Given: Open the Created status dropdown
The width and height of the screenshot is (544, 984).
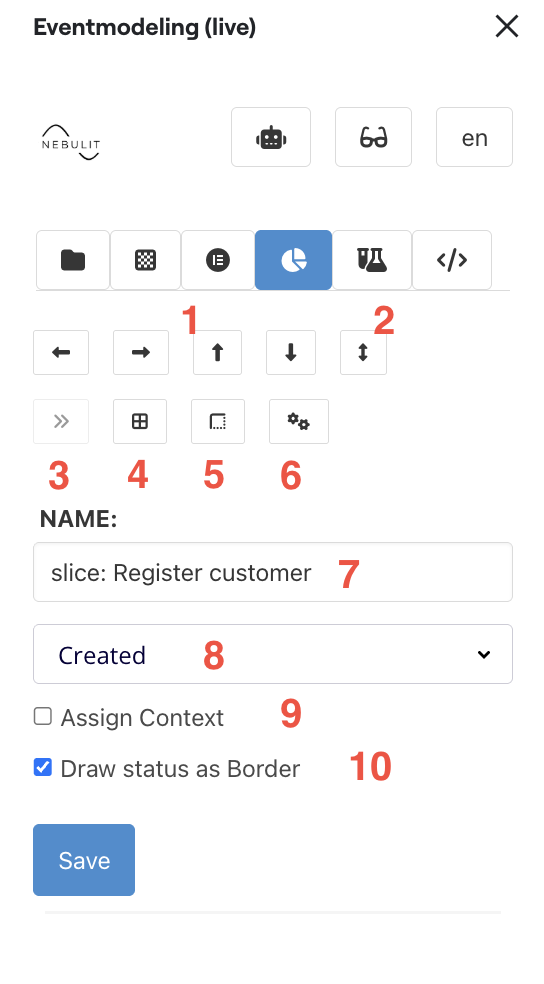Looking at the screenshot, I should pyautogui.click(x=273, y=654).
